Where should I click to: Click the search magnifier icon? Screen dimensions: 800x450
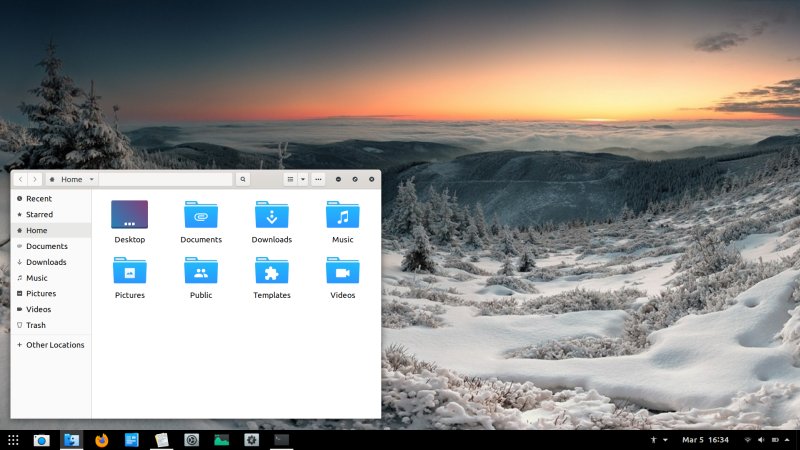[x=242, y=179]
